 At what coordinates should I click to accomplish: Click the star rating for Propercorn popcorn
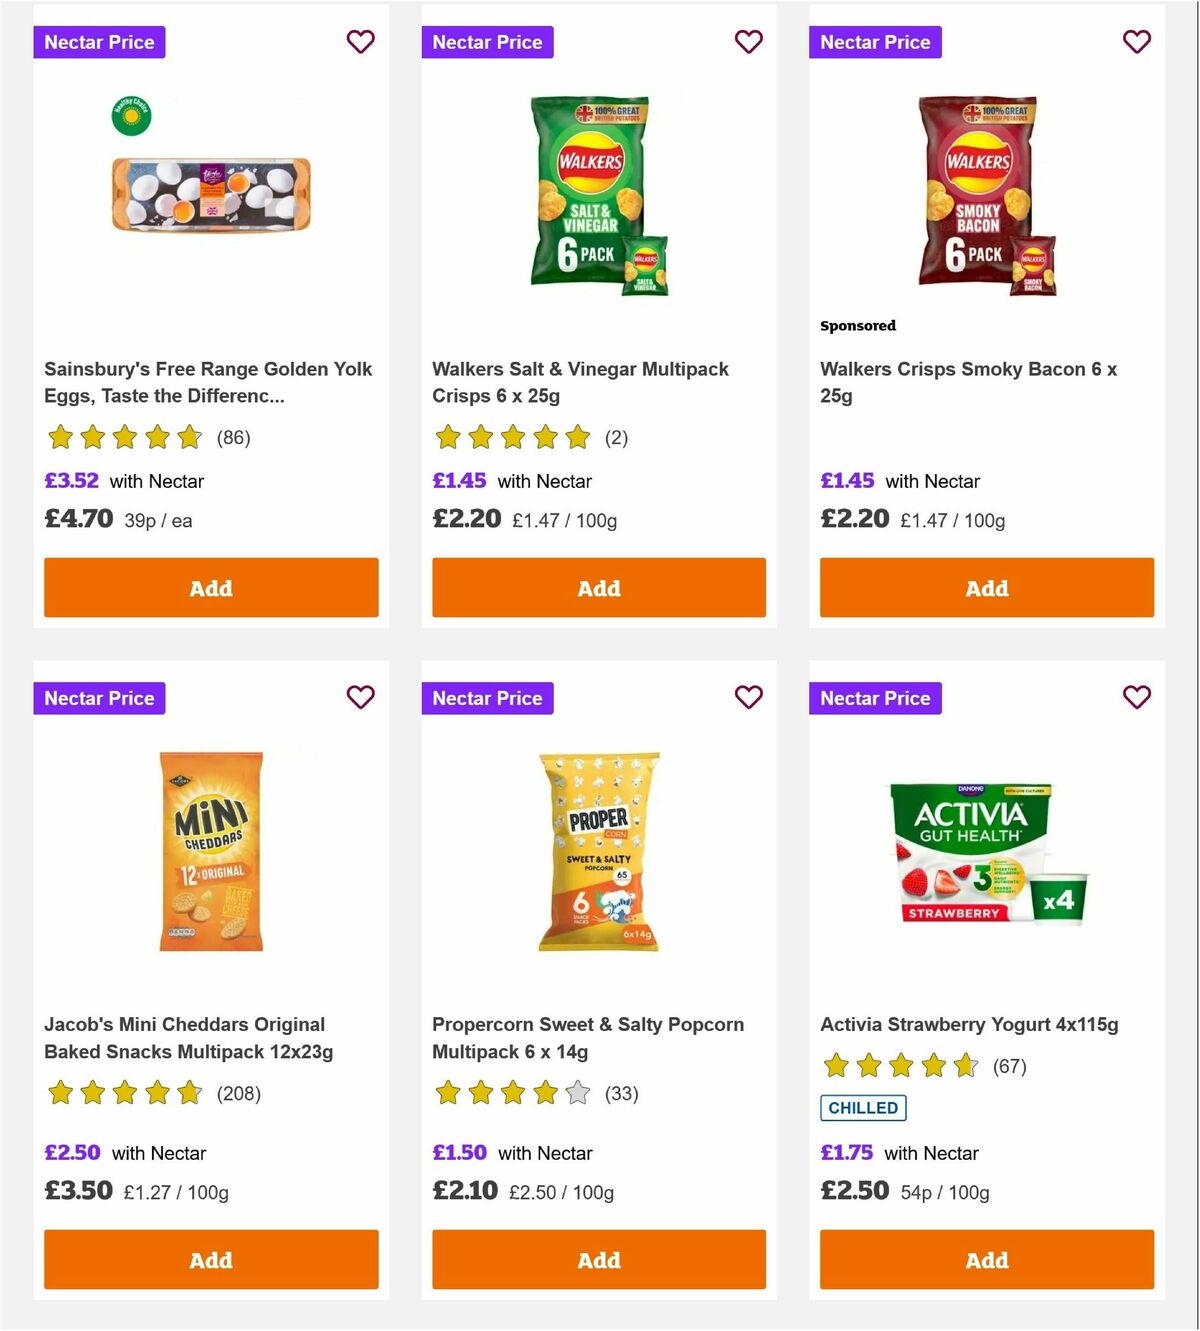(511, 1093)
